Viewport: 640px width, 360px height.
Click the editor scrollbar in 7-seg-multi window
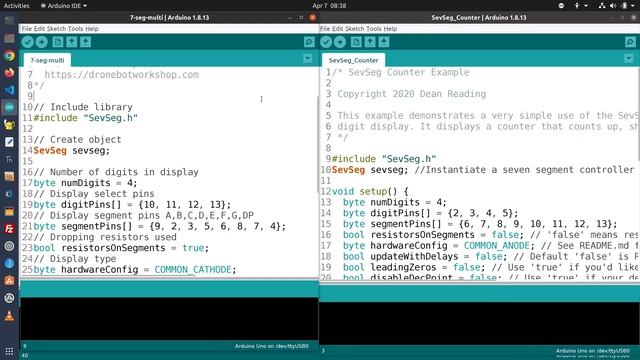(x=317, y=145)
